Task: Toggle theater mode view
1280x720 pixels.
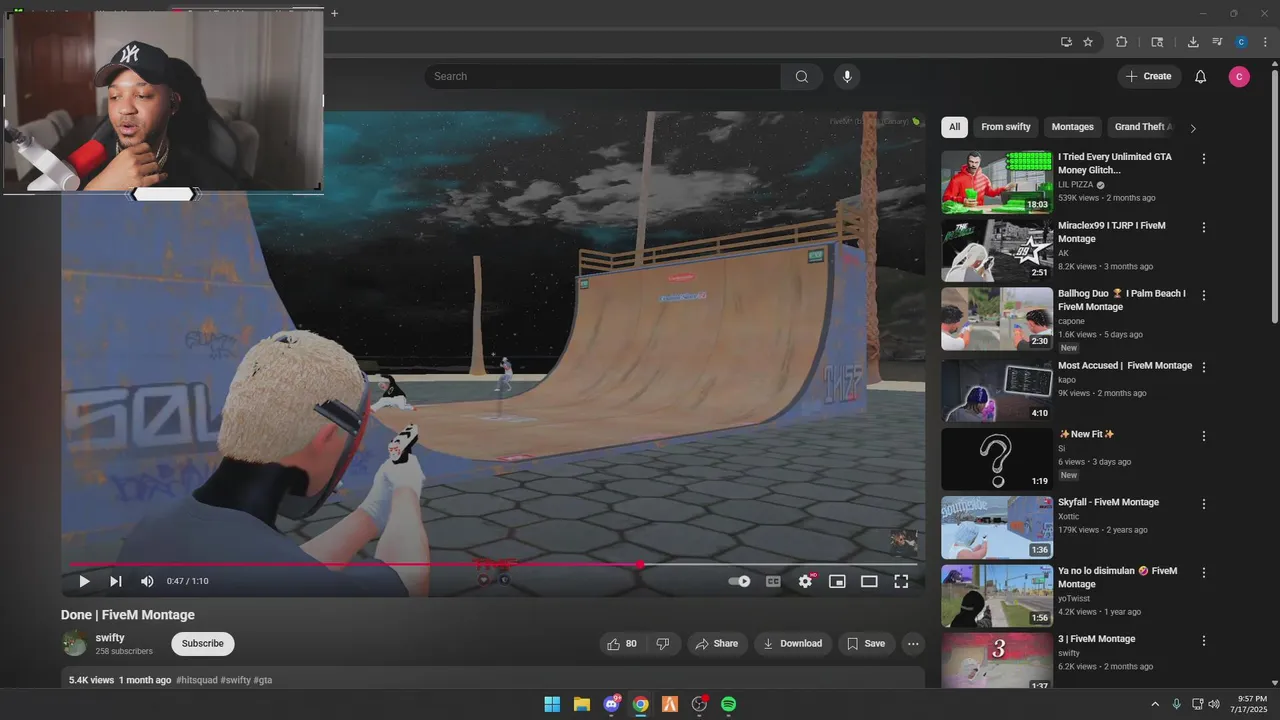Action: pos(869,581)
